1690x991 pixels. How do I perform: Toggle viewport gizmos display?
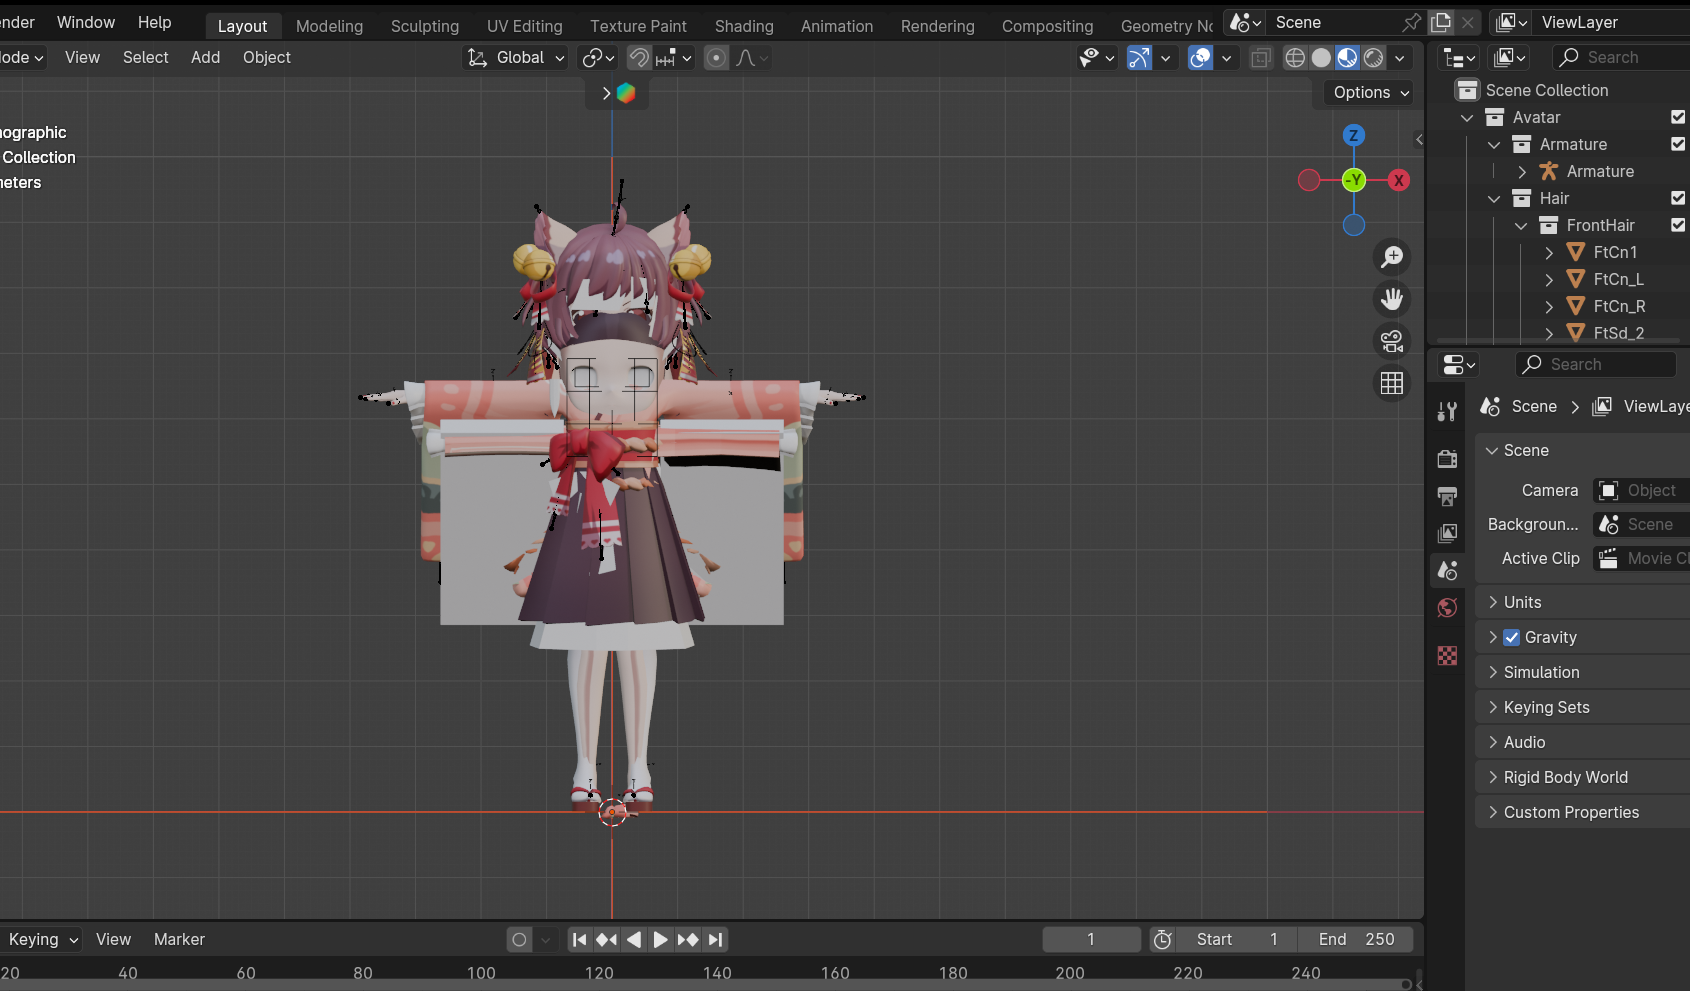point(1139,58)
